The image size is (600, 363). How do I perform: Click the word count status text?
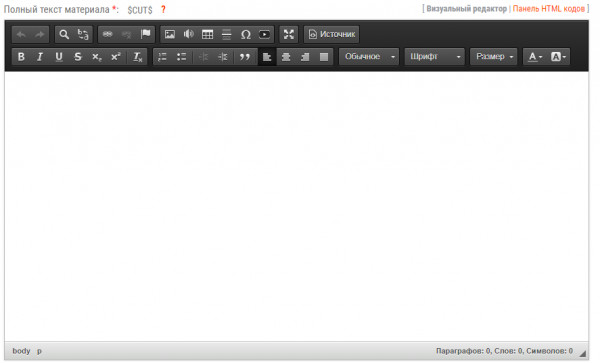tap(504, 351)
